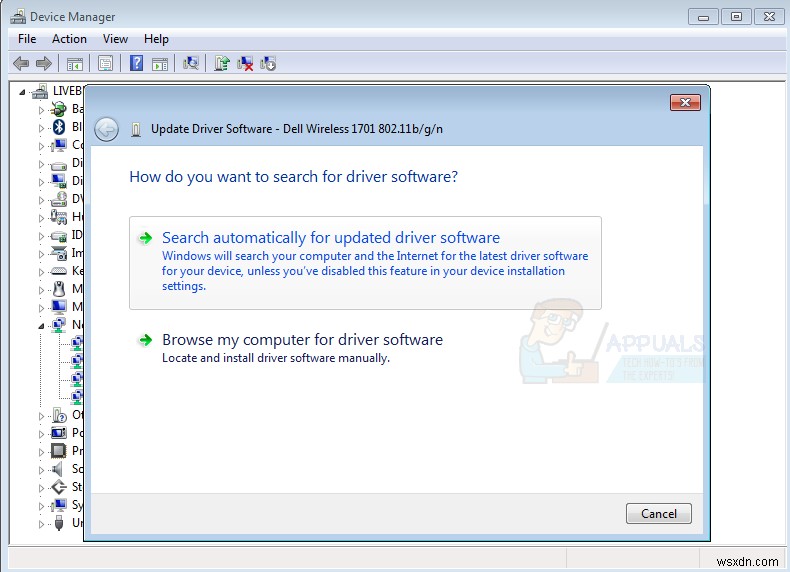Click the Cancel button
The height and width of the screenshot is (572, 790).
click(x=659, y=514)
